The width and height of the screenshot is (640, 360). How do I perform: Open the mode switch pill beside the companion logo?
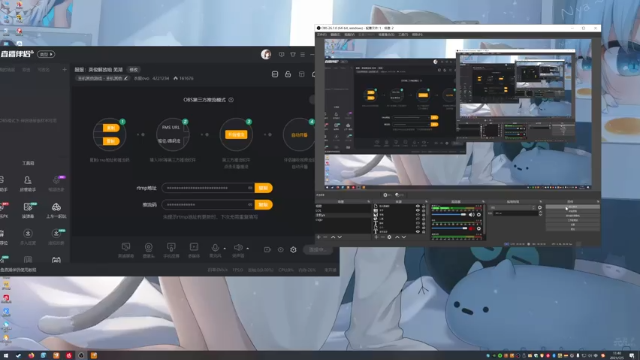click(46, 54)
